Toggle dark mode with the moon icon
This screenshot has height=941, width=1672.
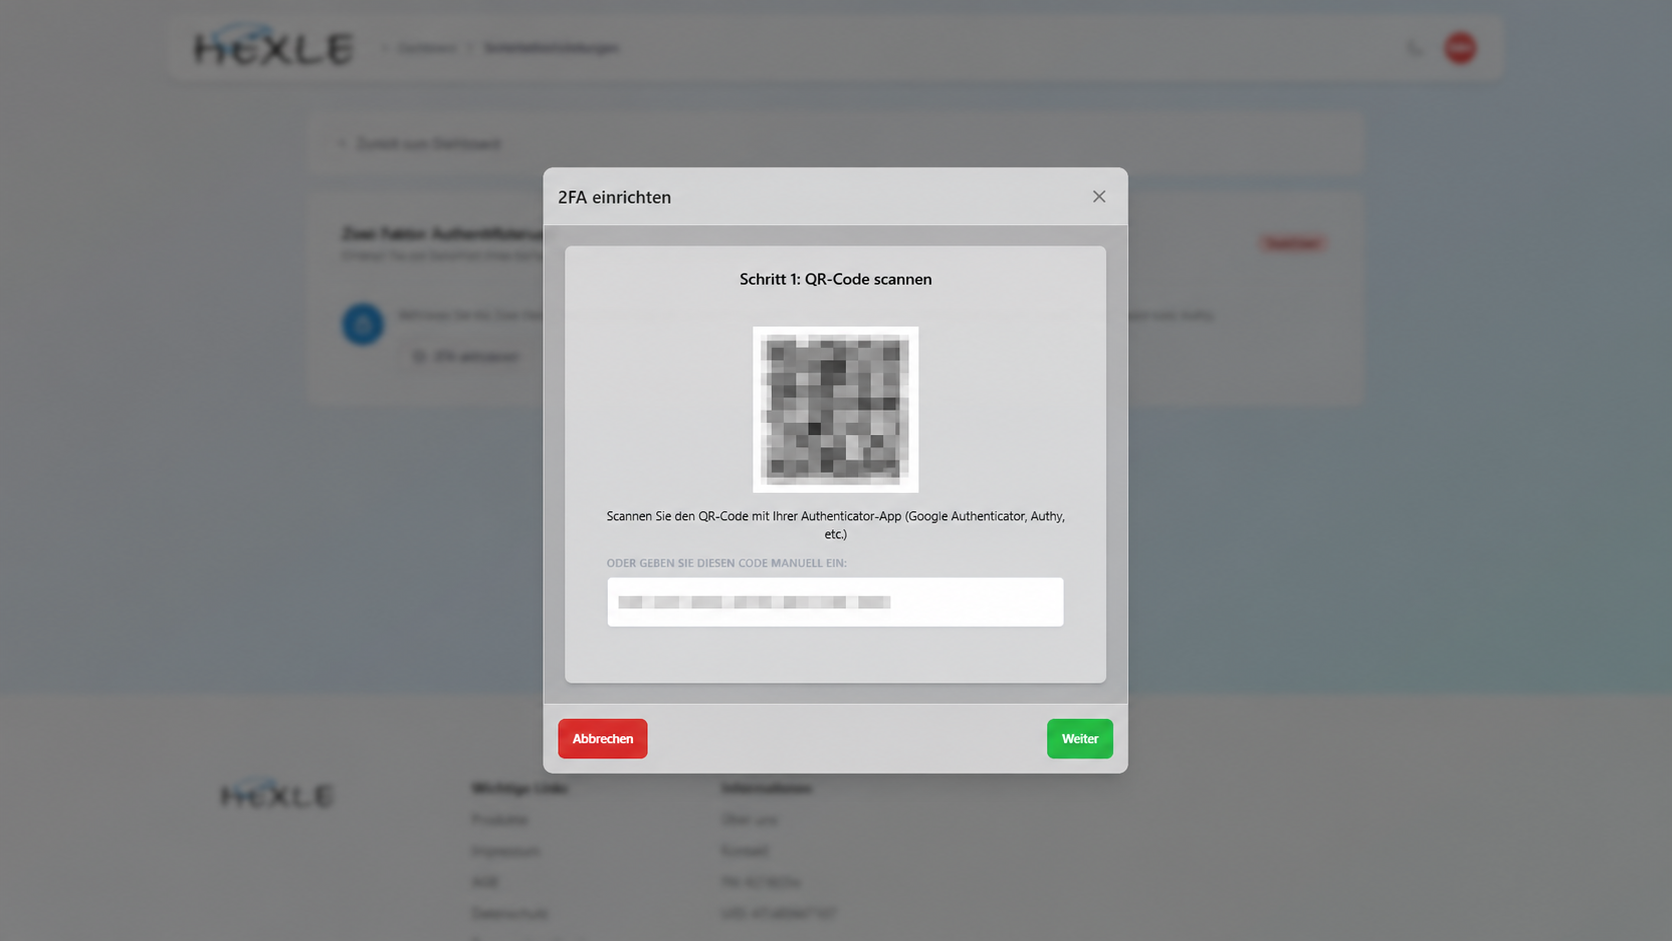pyautogui.click(x=1414, y=48)
